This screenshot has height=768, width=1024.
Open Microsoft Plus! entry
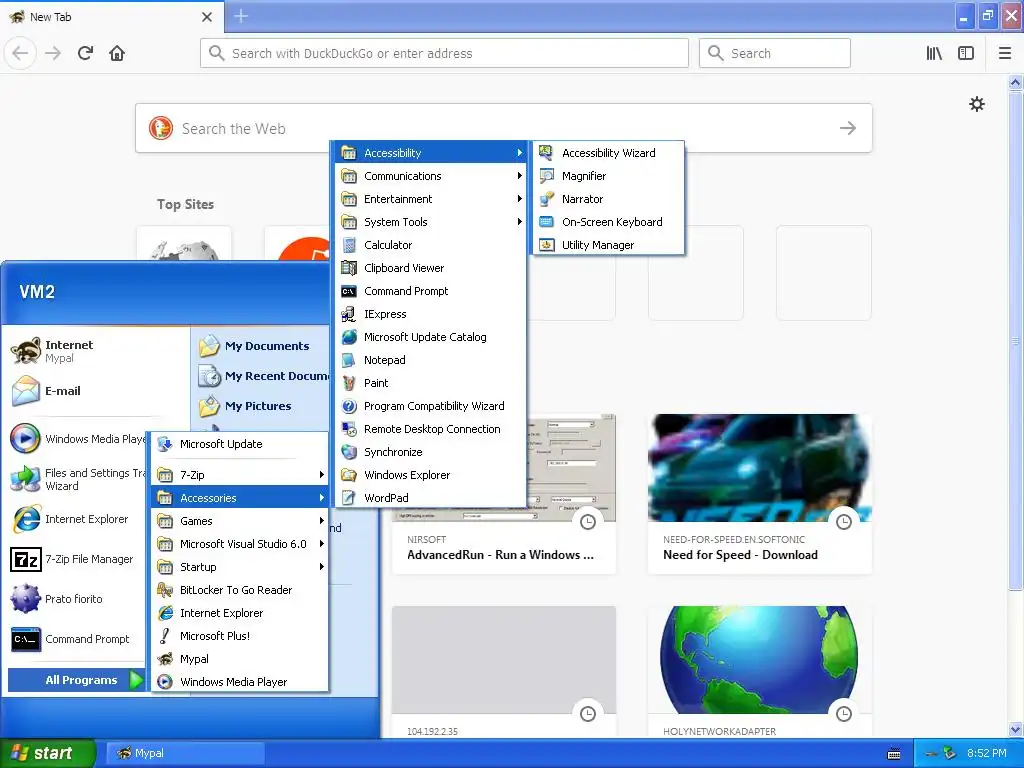(x=240, y=636)
